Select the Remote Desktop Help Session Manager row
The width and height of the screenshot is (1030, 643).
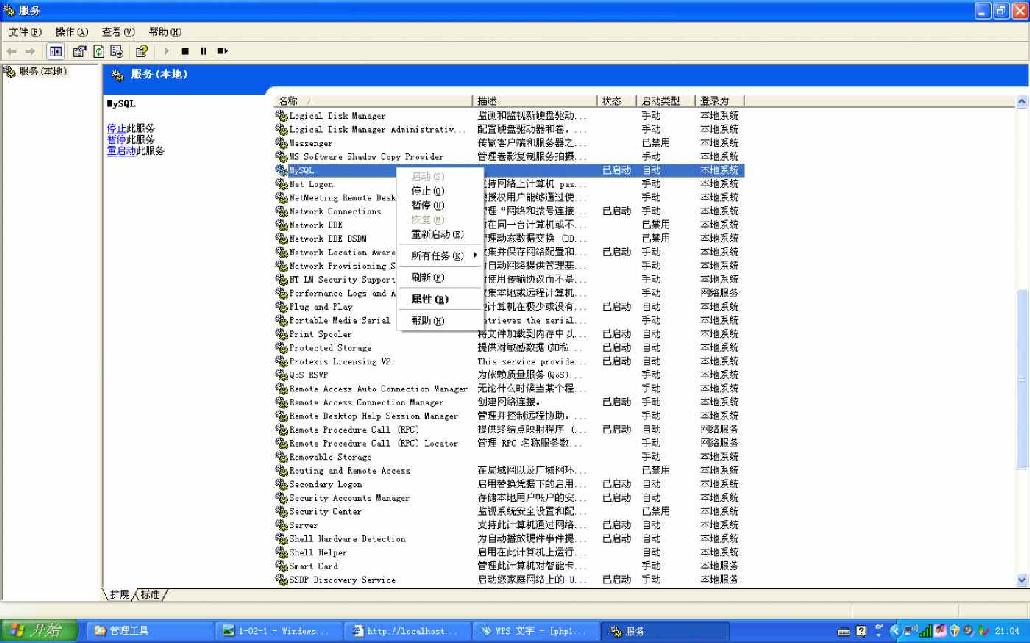click(509, 416)
